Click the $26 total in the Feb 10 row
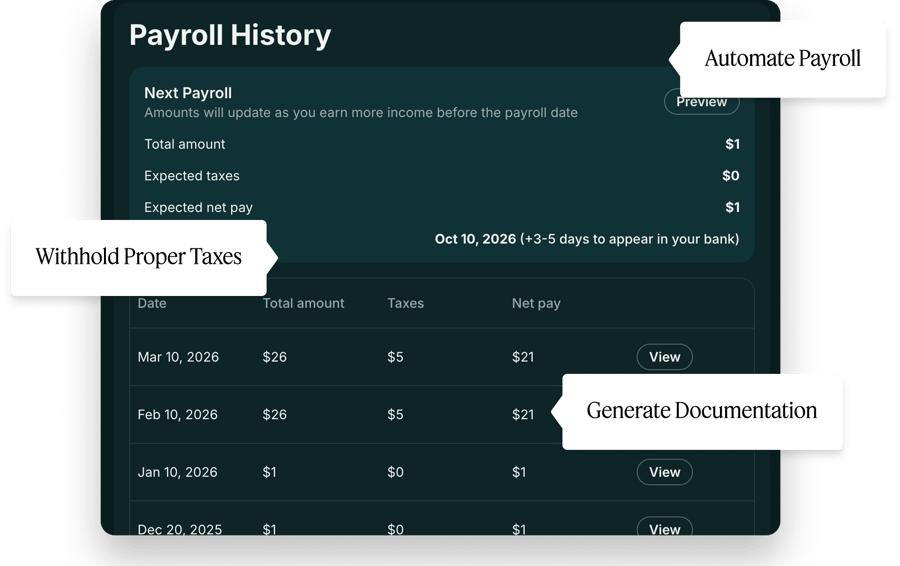Viewport: 900px width, 566px height. pos(274,414)
